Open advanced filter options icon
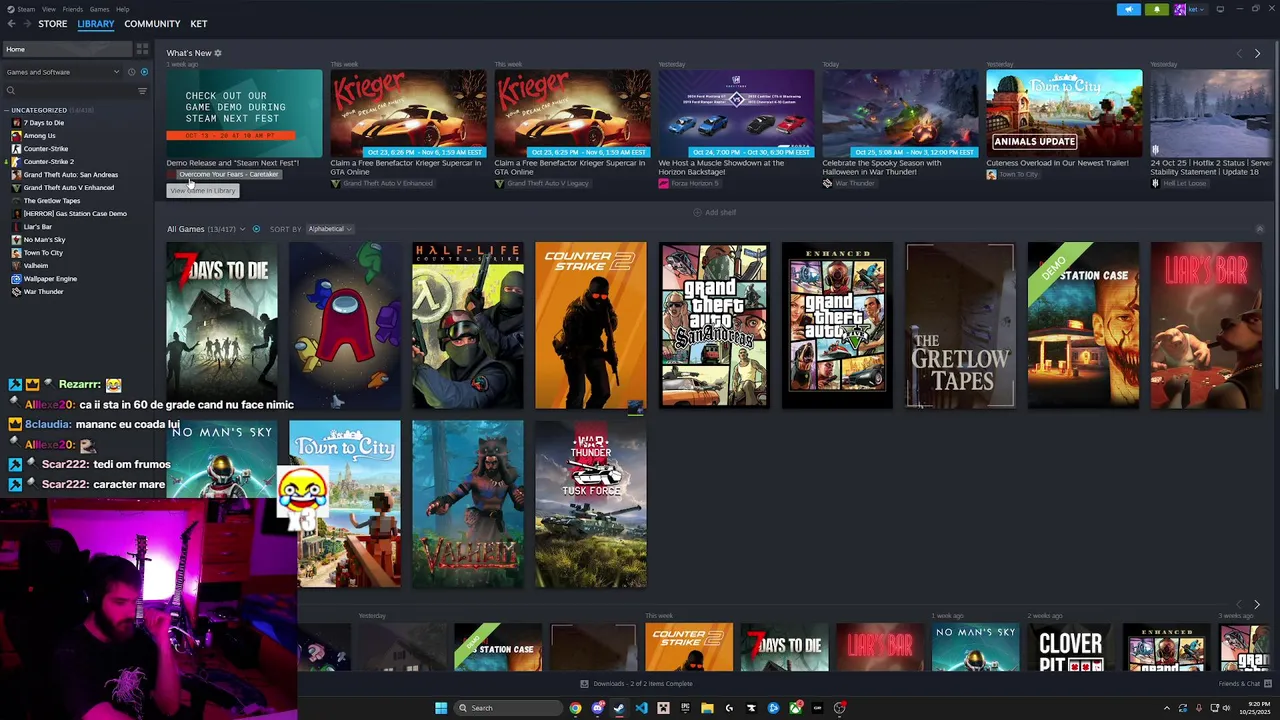 142,91
